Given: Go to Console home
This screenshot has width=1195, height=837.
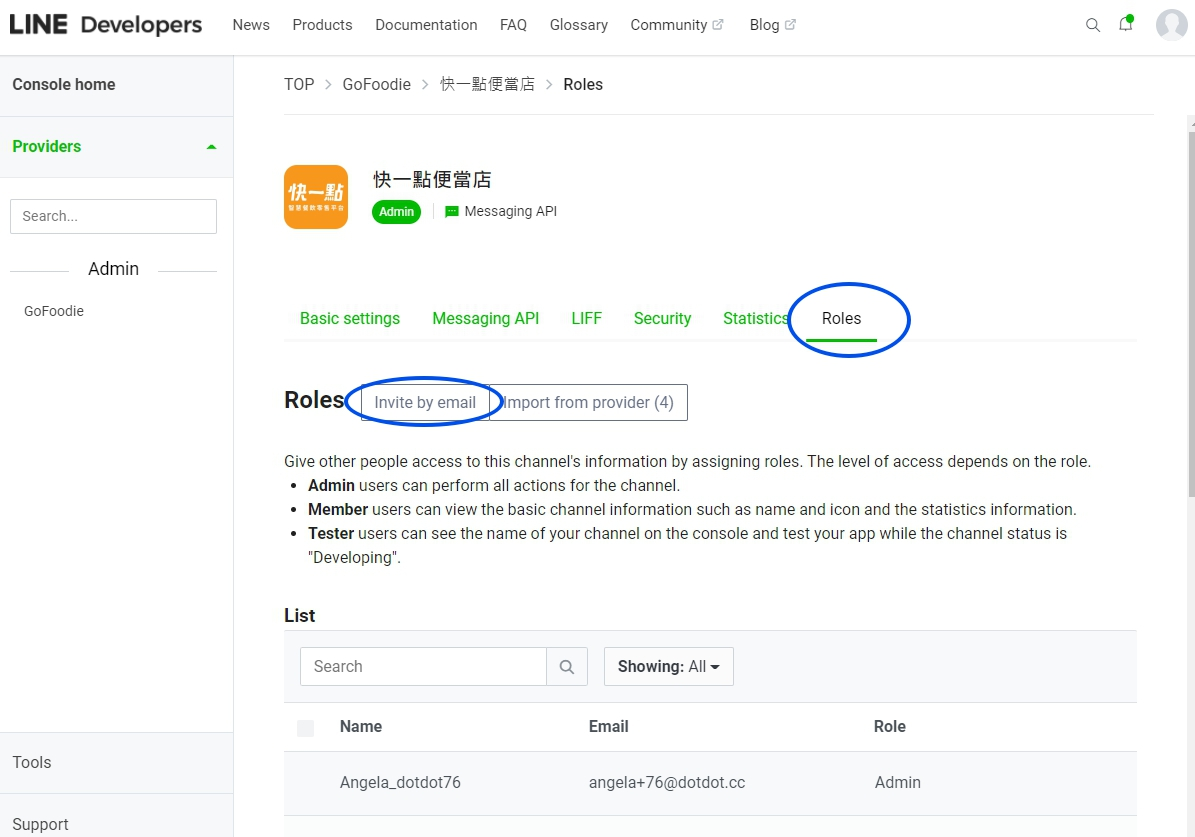Looking at the screenshot, I should point(64,85).
